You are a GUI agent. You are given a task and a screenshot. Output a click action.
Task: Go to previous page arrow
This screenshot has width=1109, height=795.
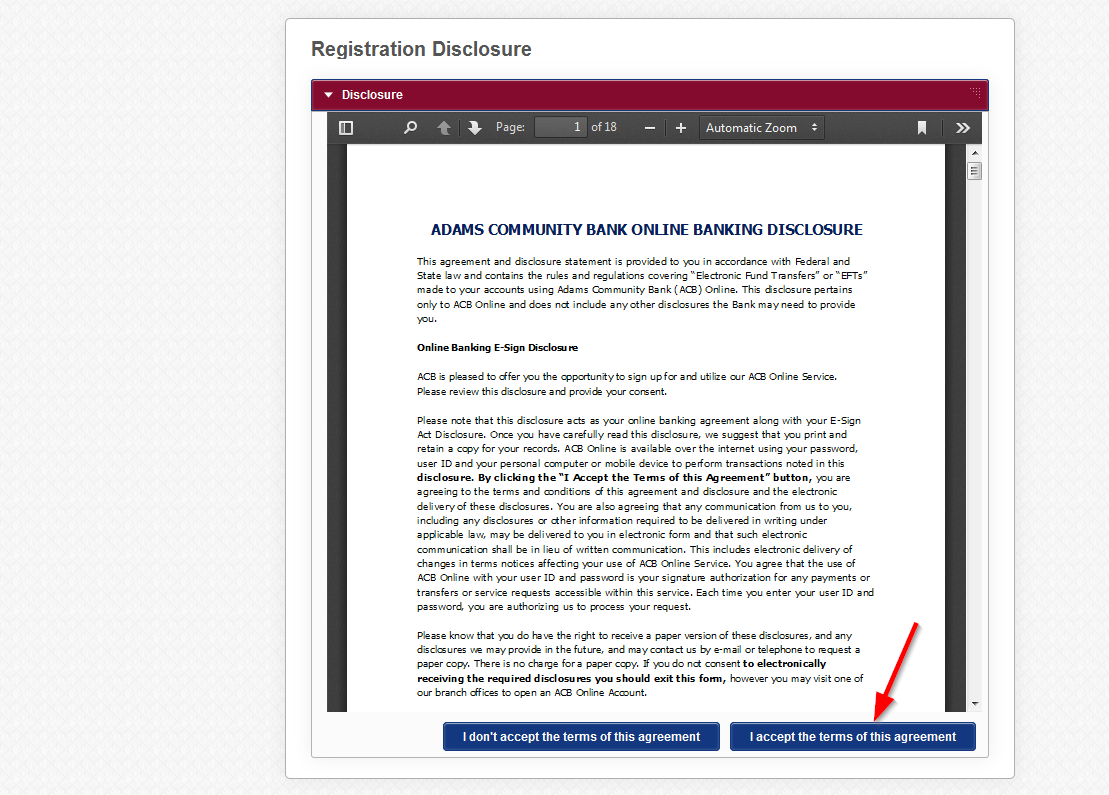443,128
